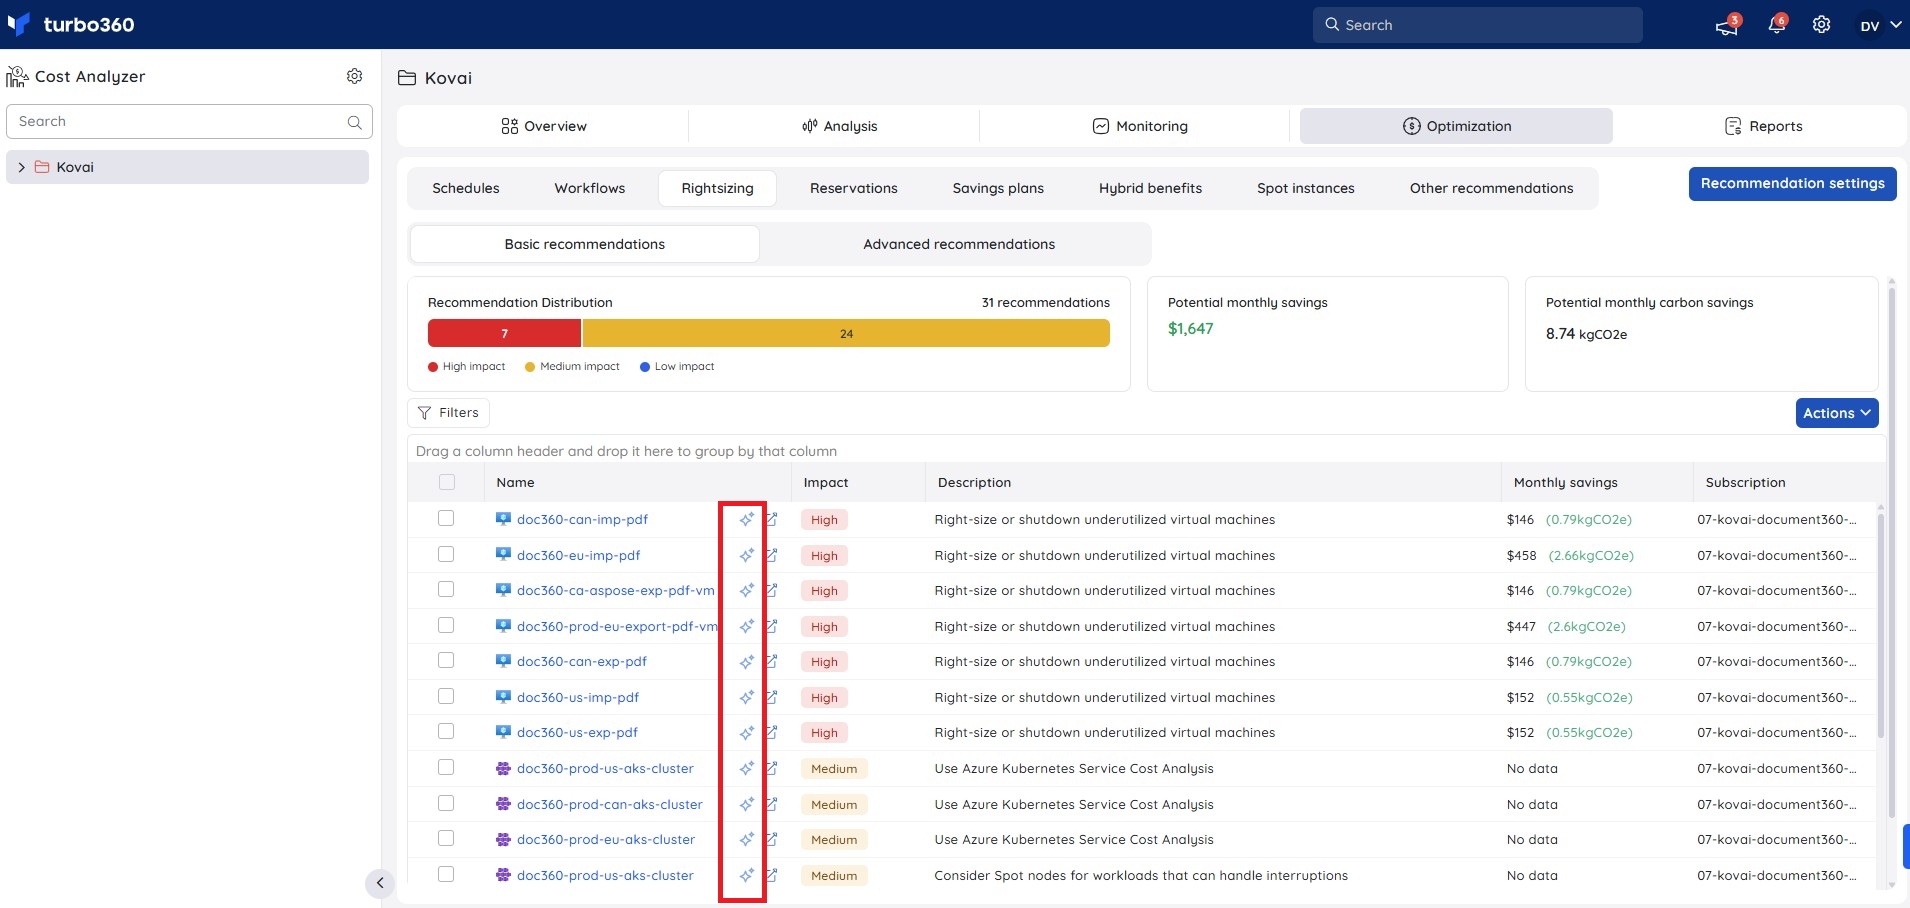Open the announcements megaphone icon

(1727, 25)
